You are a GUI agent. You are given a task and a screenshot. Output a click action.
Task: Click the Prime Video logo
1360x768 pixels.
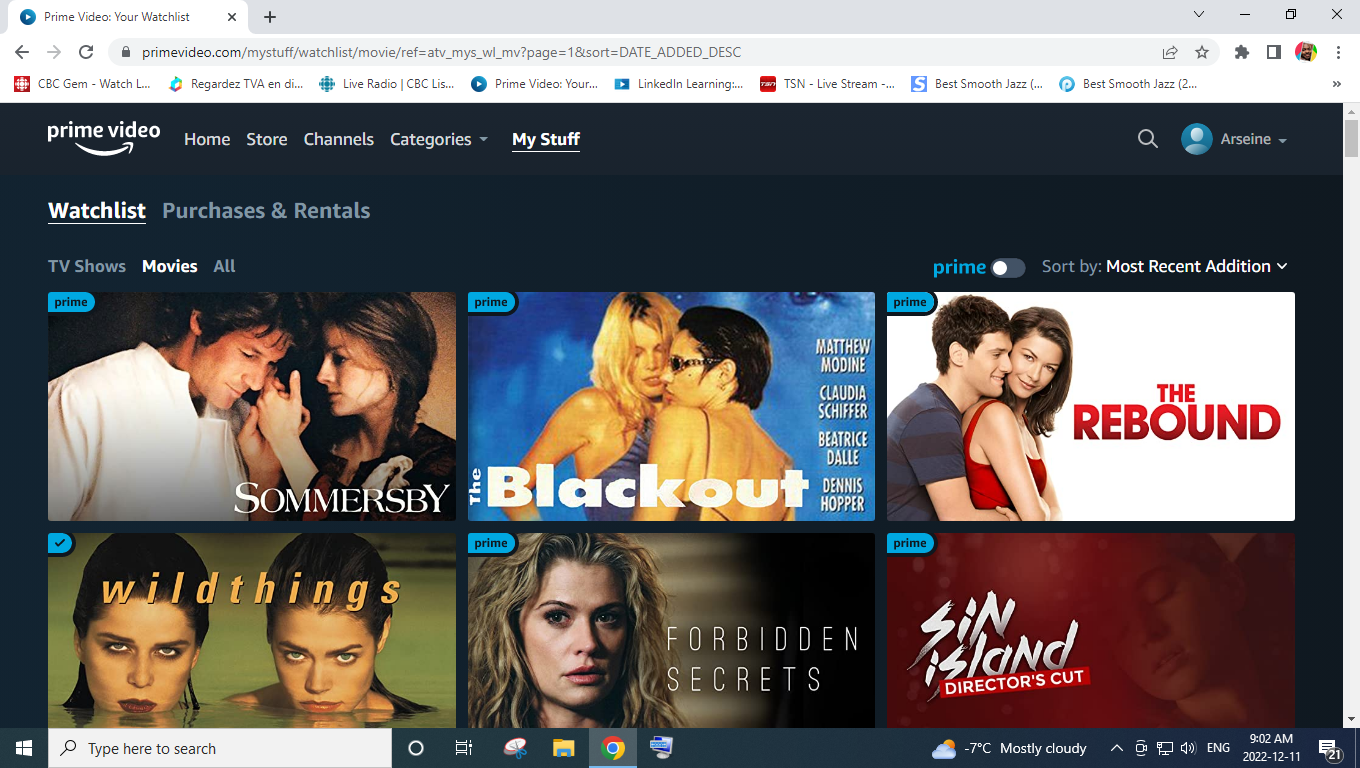coord(103,138)
